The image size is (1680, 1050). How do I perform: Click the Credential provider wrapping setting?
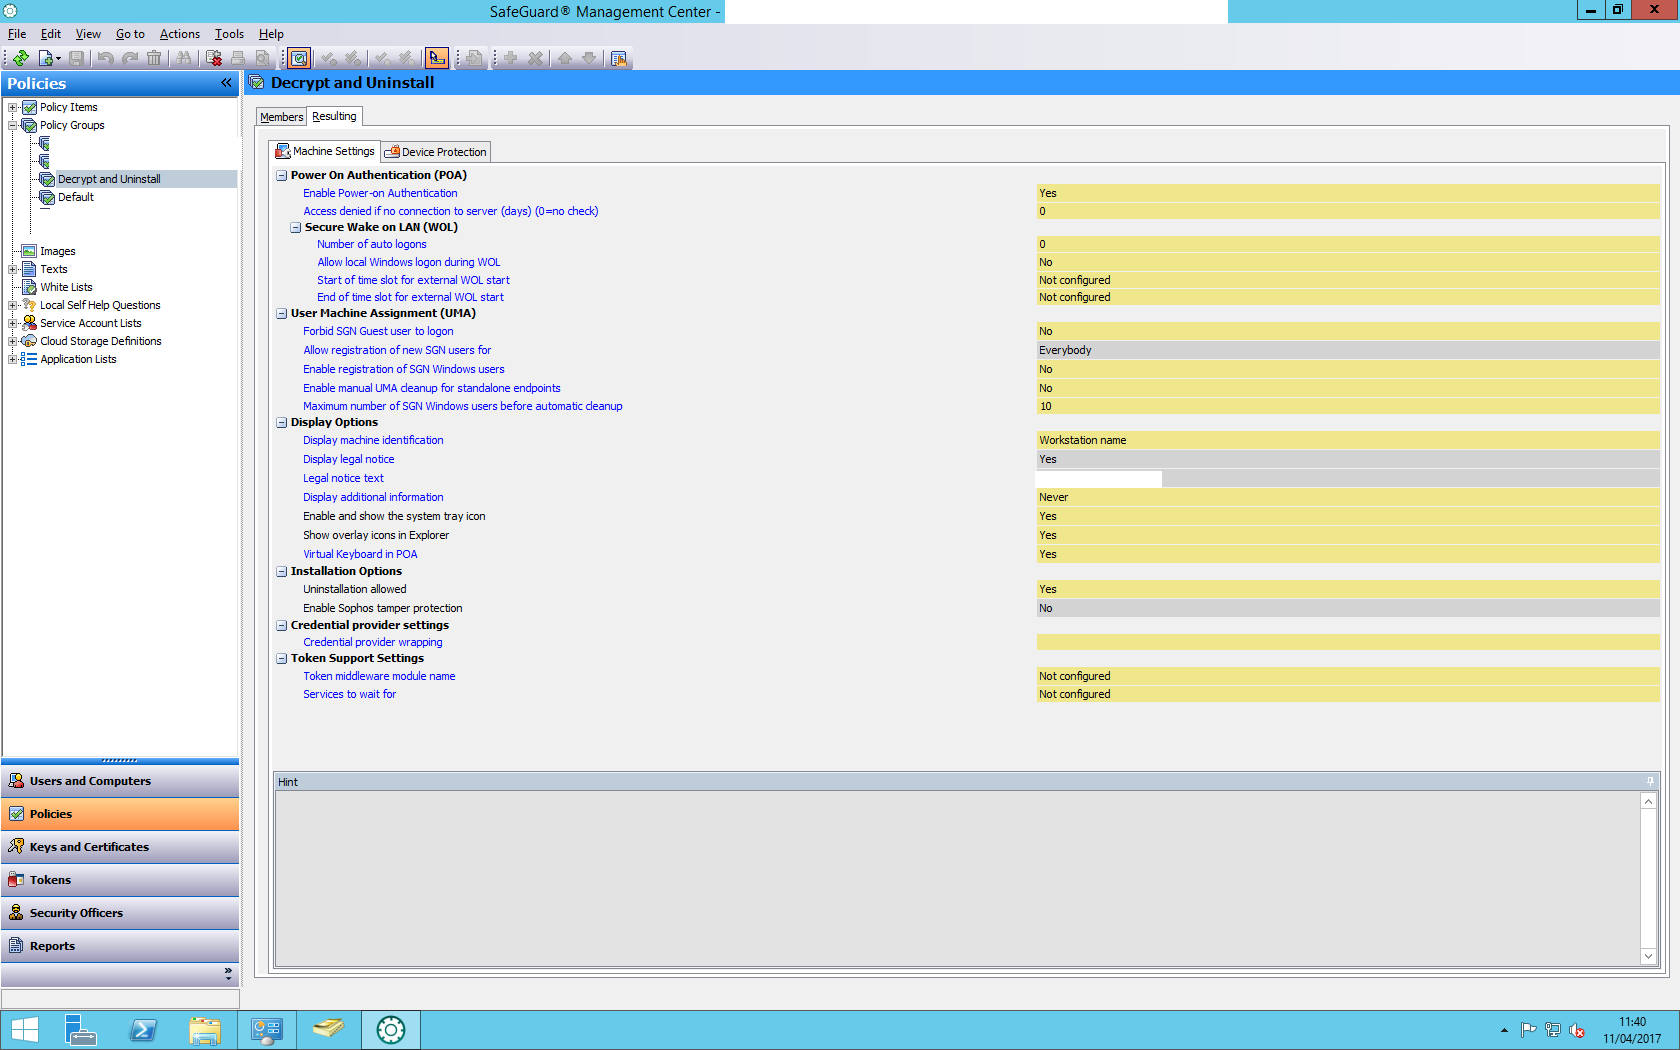[373, 642]
